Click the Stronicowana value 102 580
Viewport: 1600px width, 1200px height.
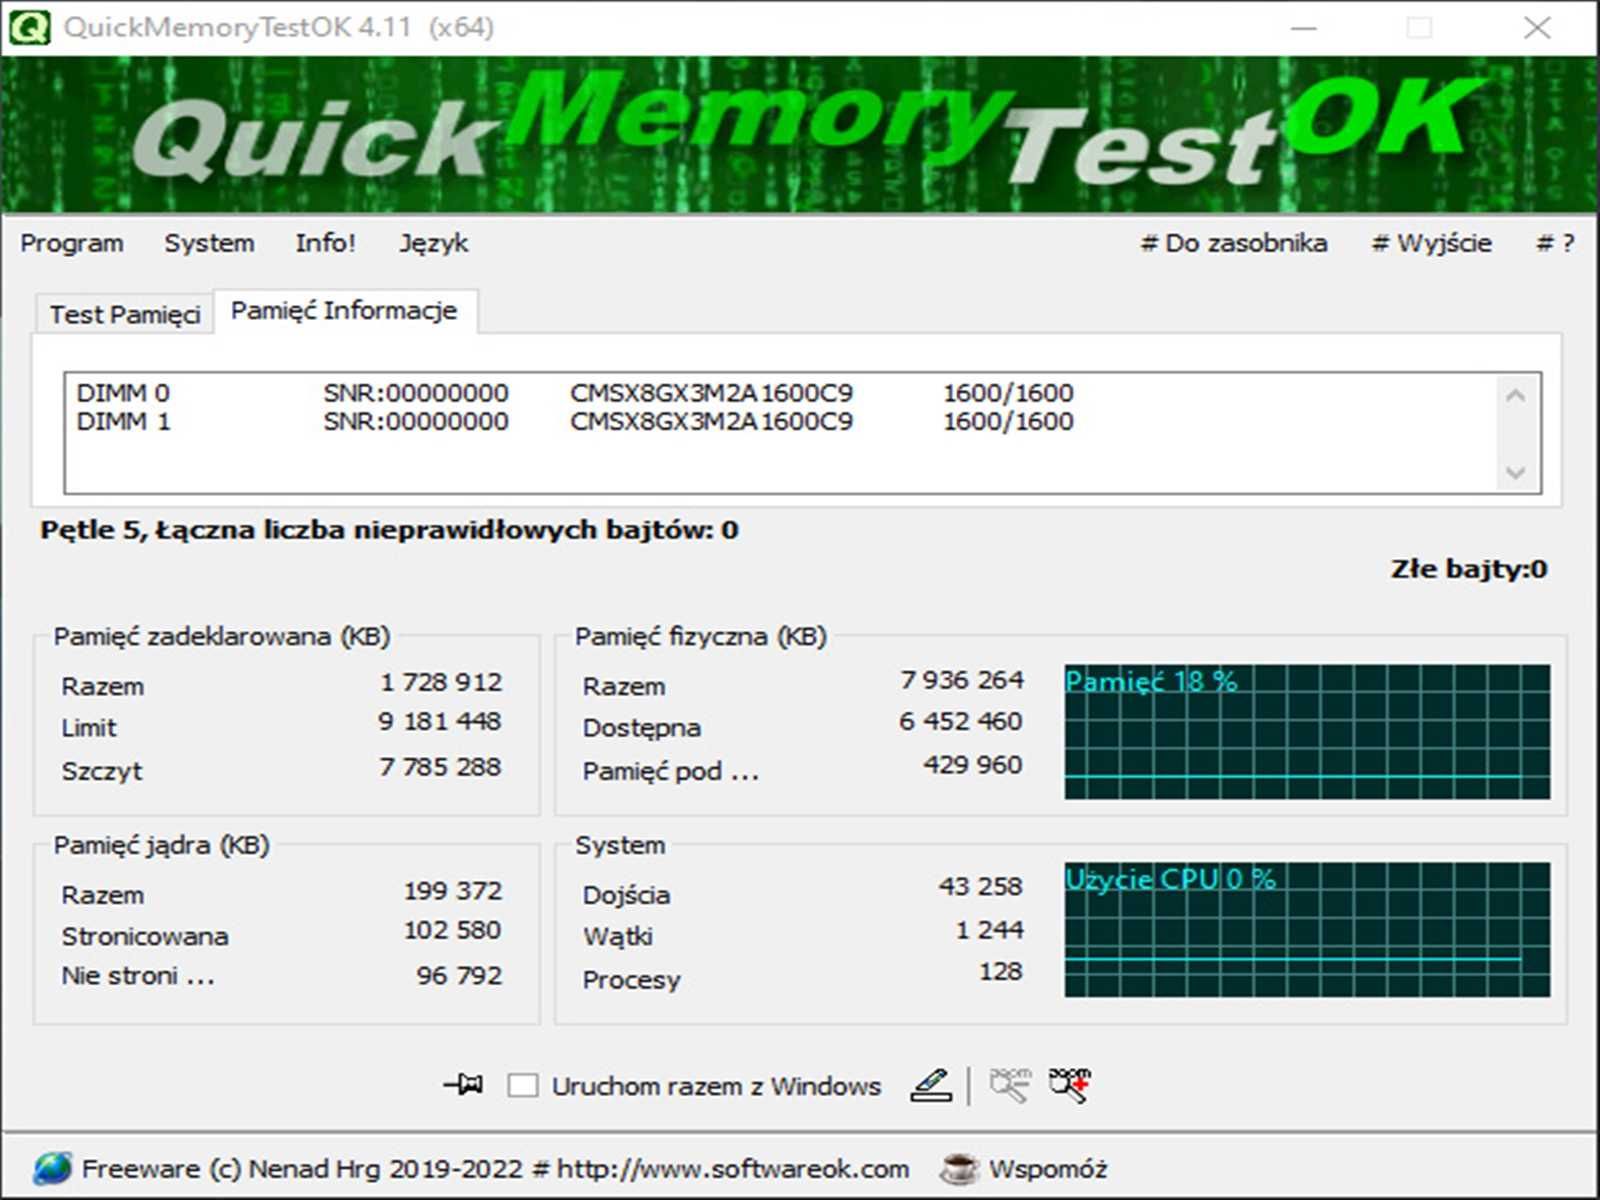[x=452, y=930]
